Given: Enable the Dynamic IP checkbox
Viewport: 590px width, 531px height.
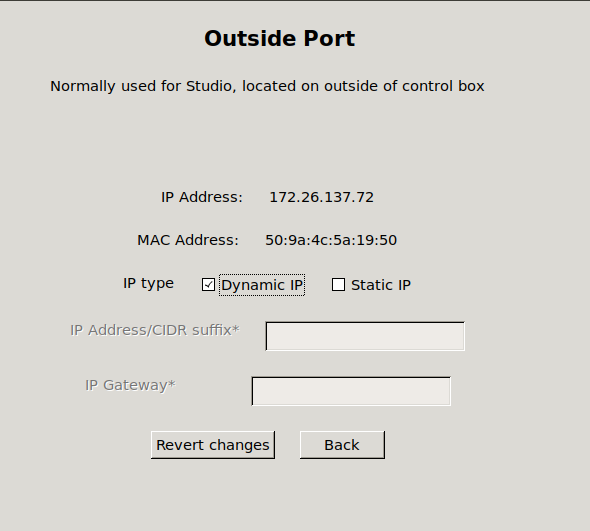Looking at the screenshot, I should [208, 285].
